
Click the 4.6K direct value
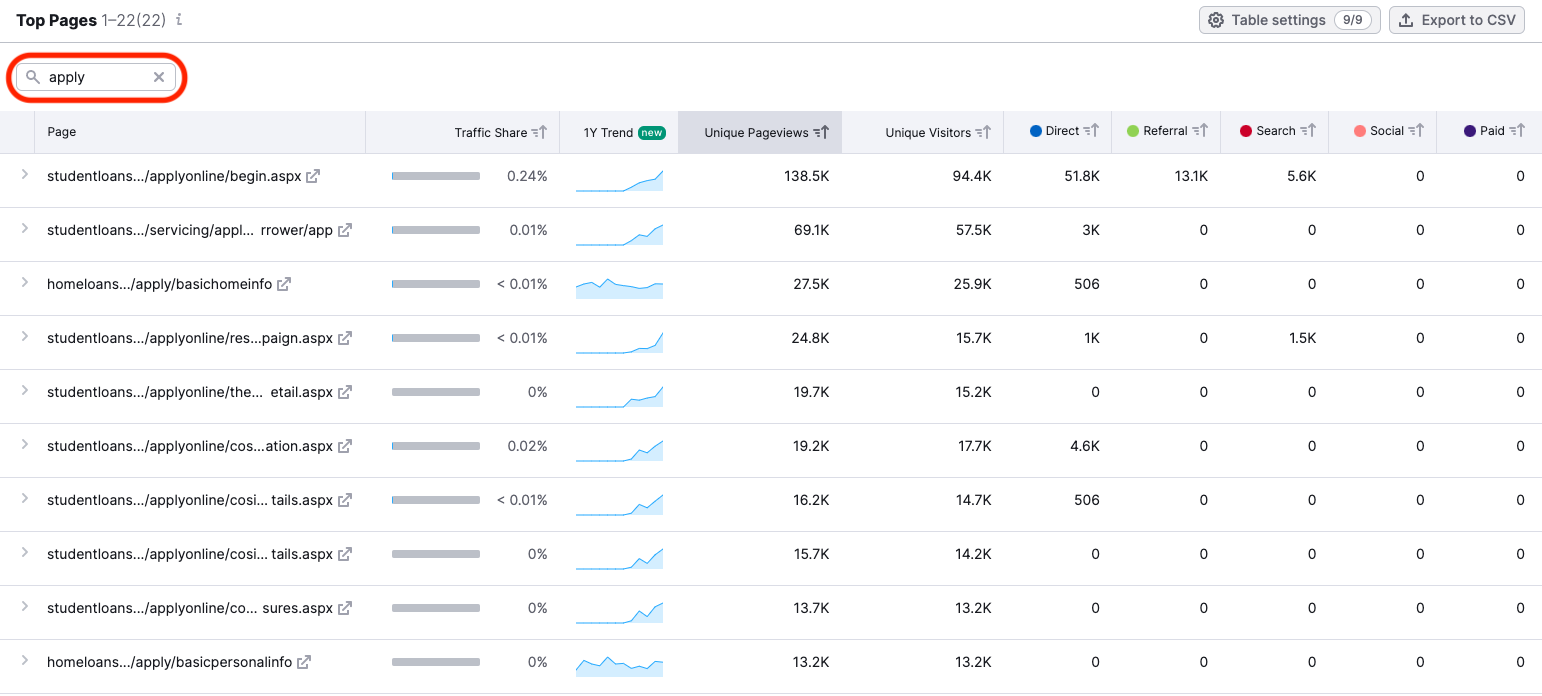(x=1085, y=446)
